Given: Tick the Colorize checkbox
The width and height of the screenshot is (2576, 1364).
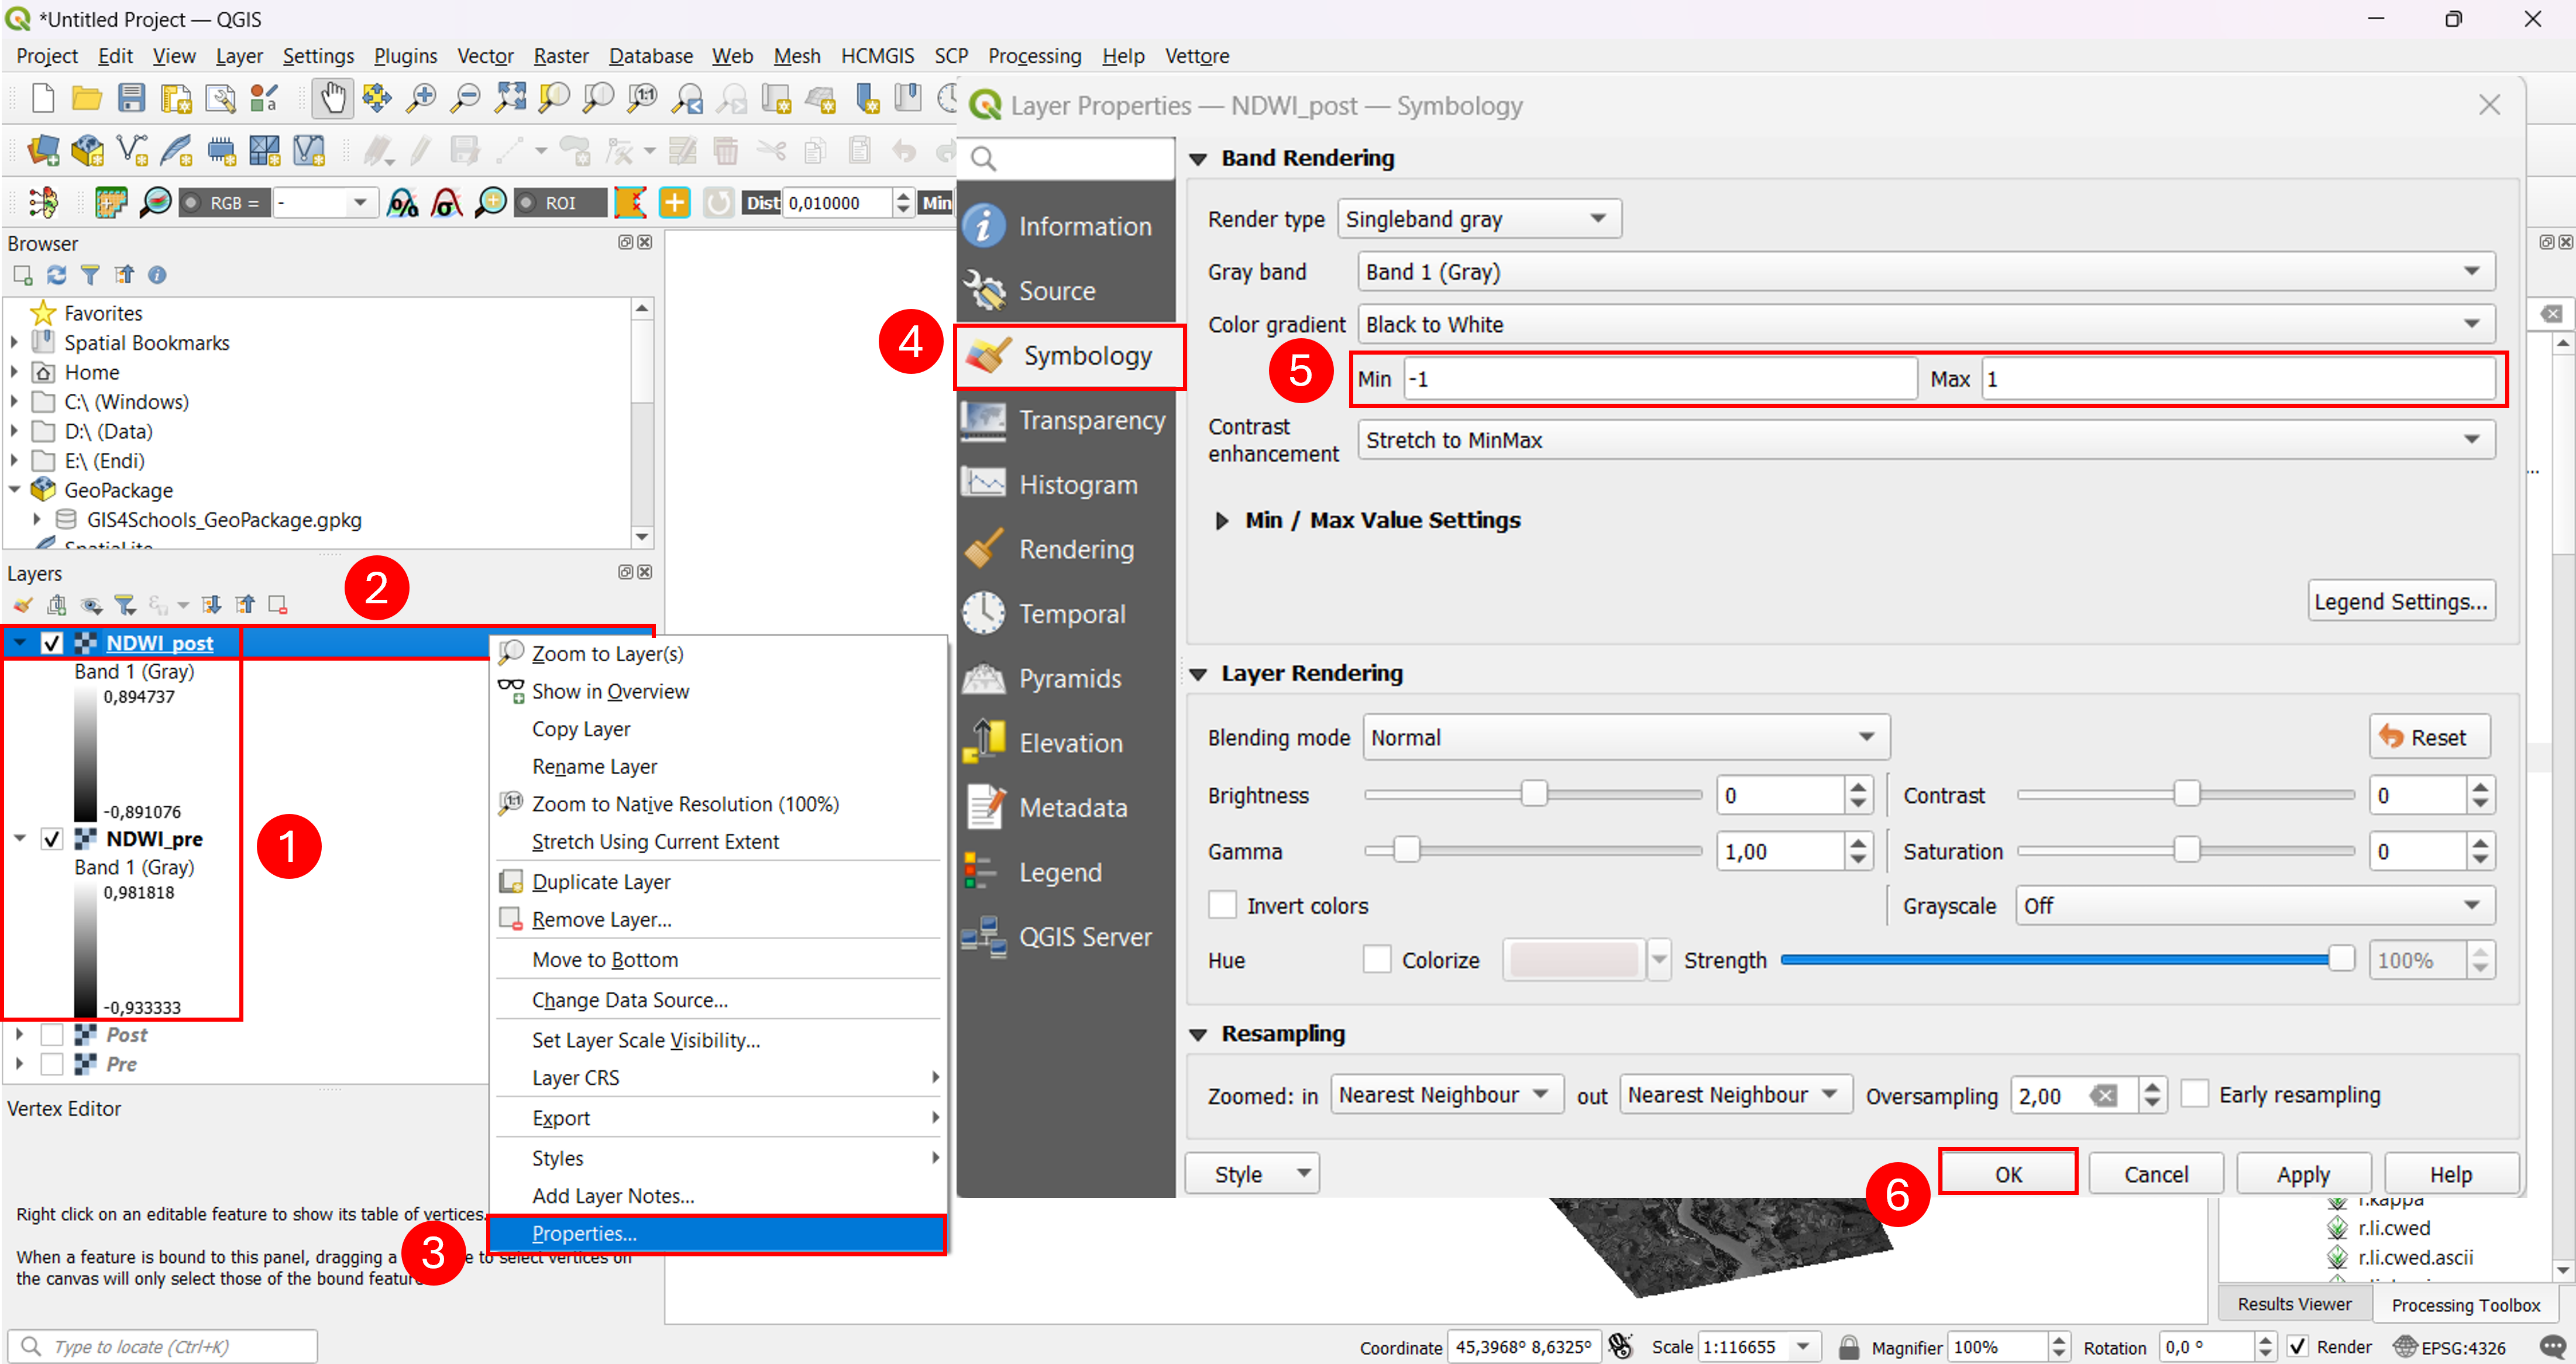Looking at the screenshot, I should 1377,959.
